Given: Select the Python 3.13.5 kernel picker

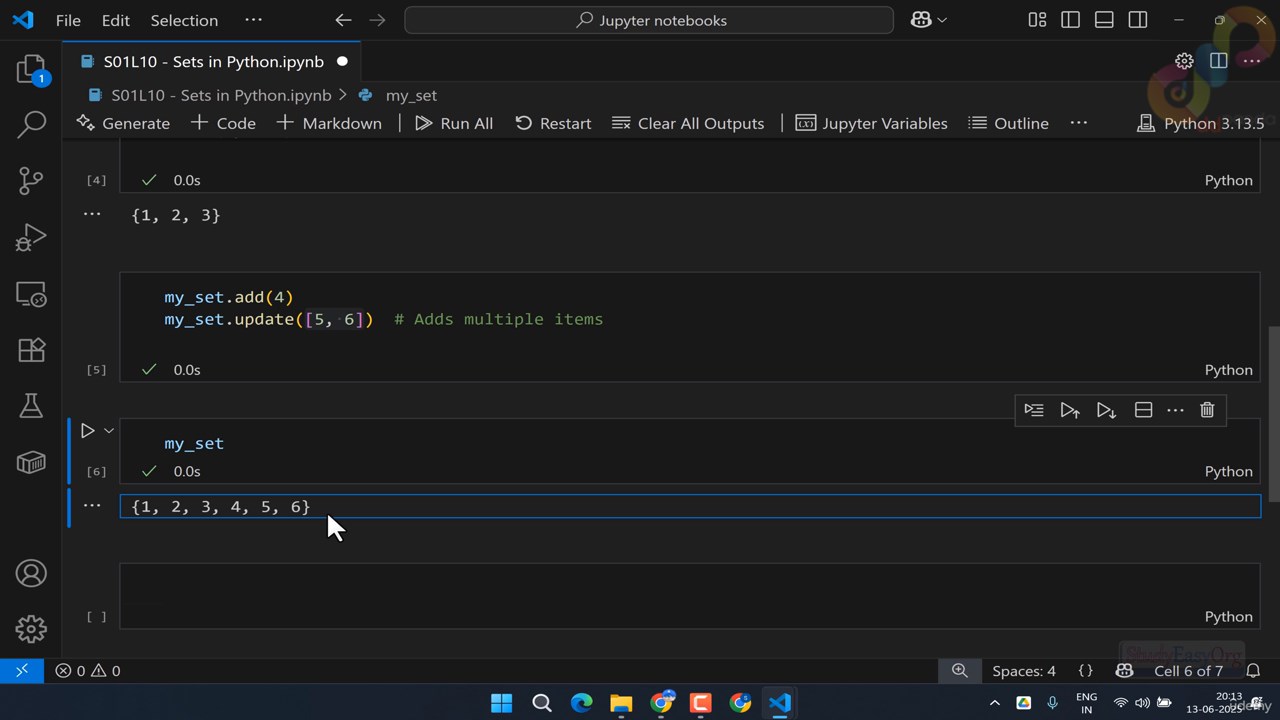Looking at the screenshot, I should point(1201,123).
